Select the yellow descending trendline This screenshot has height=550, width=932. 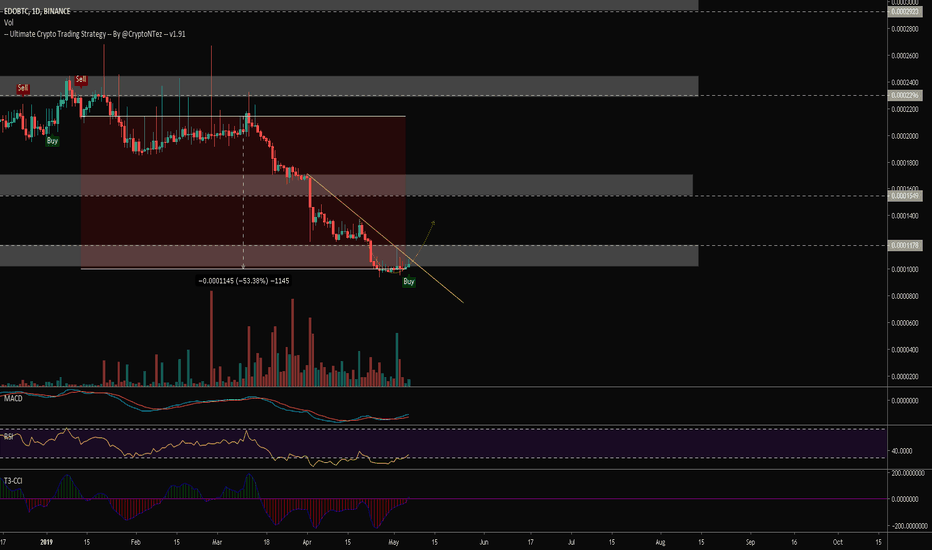coord(385,238)
